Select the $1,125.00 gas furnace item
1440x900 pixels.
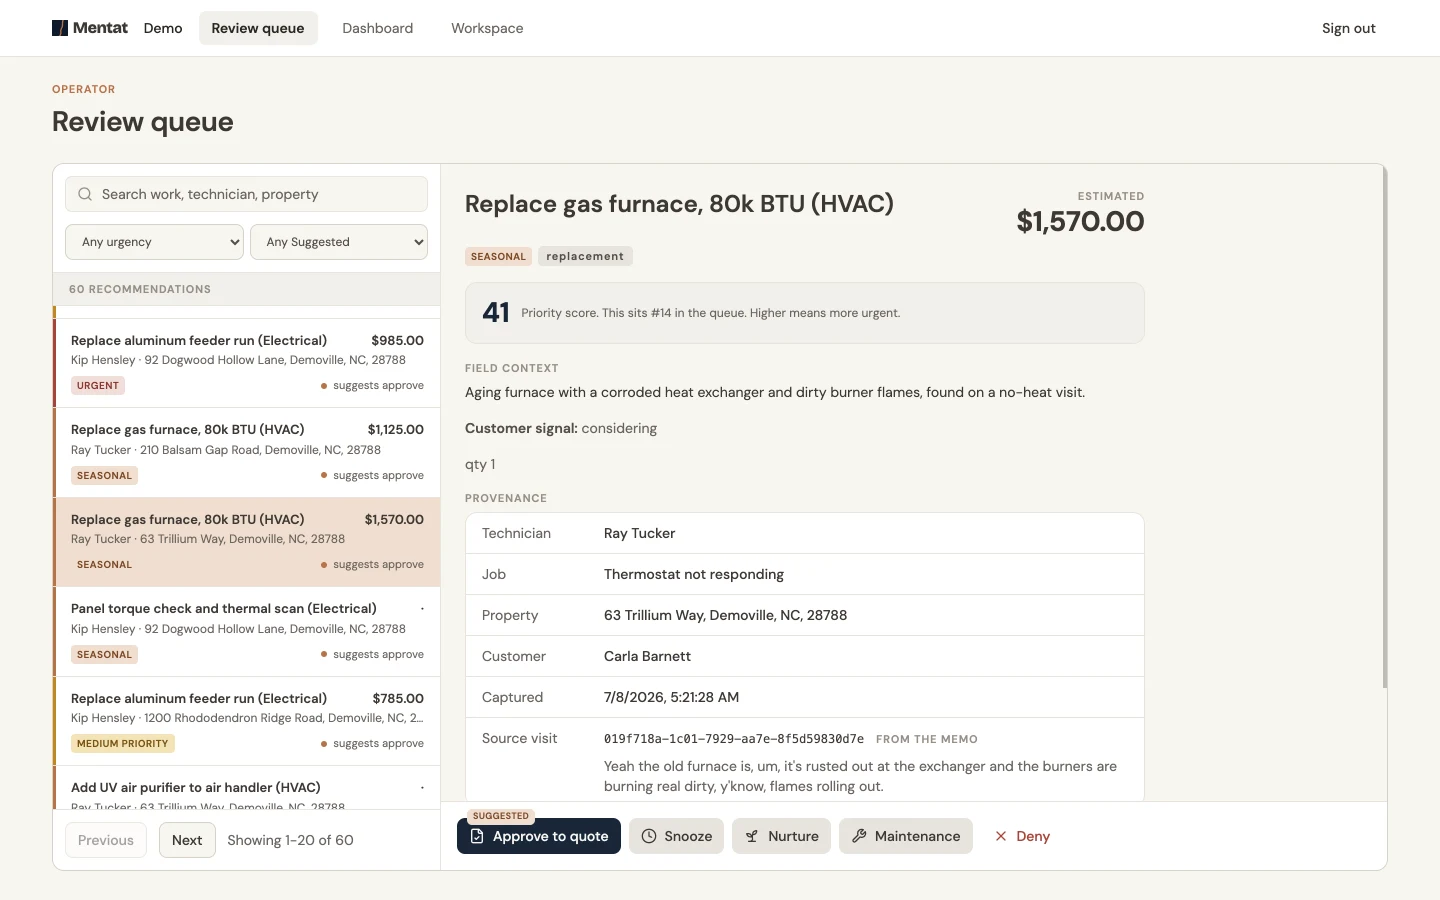point(247,452)
